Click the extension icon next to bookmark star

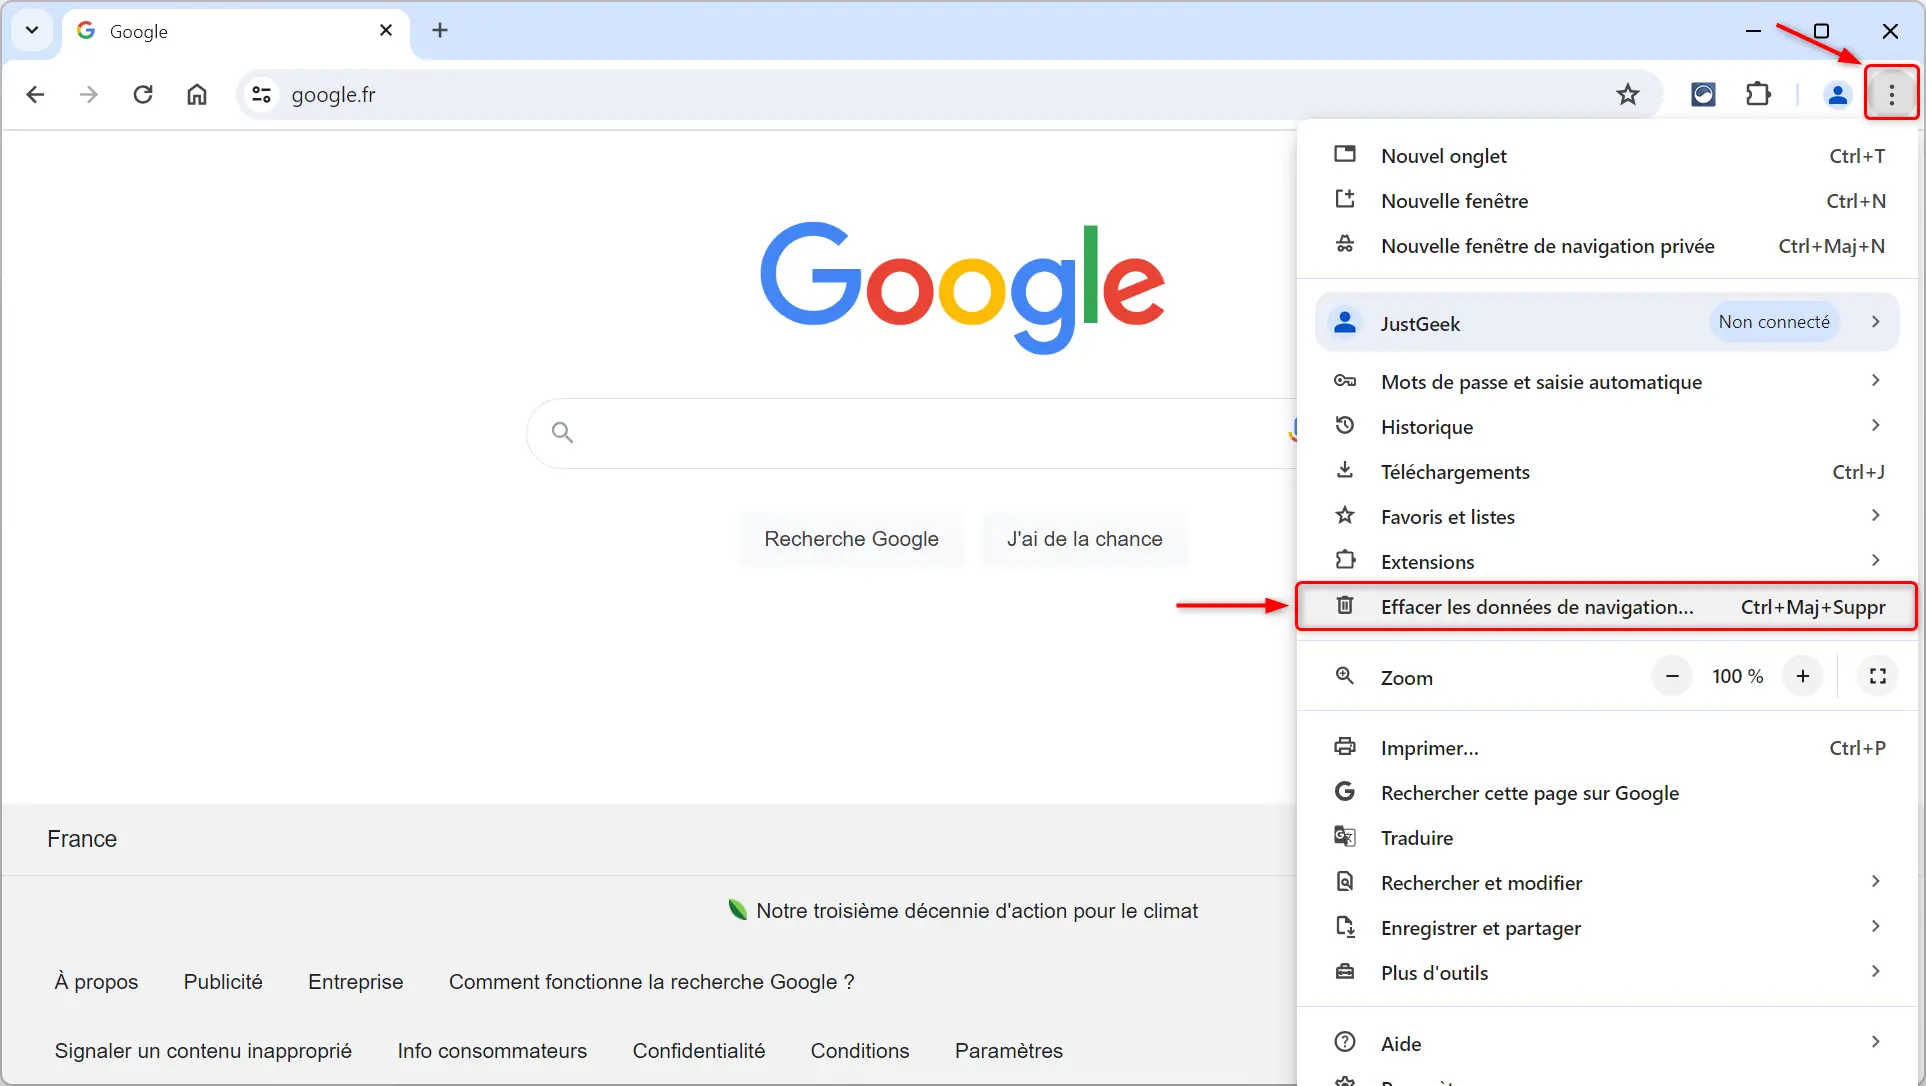(x=1703, y=94)
